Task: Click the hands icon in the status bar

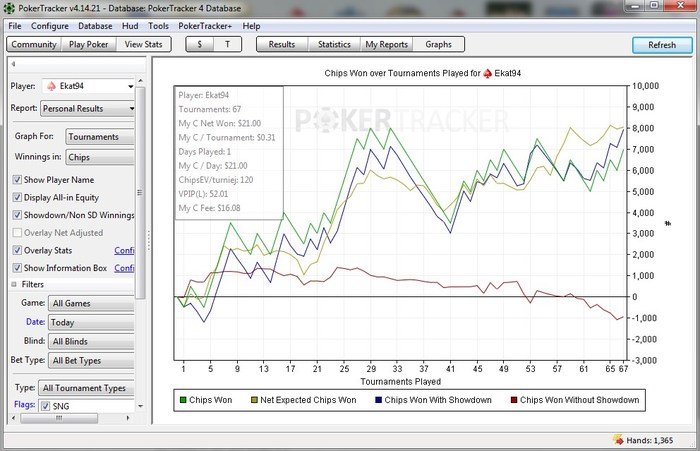Action: (618, 440)
